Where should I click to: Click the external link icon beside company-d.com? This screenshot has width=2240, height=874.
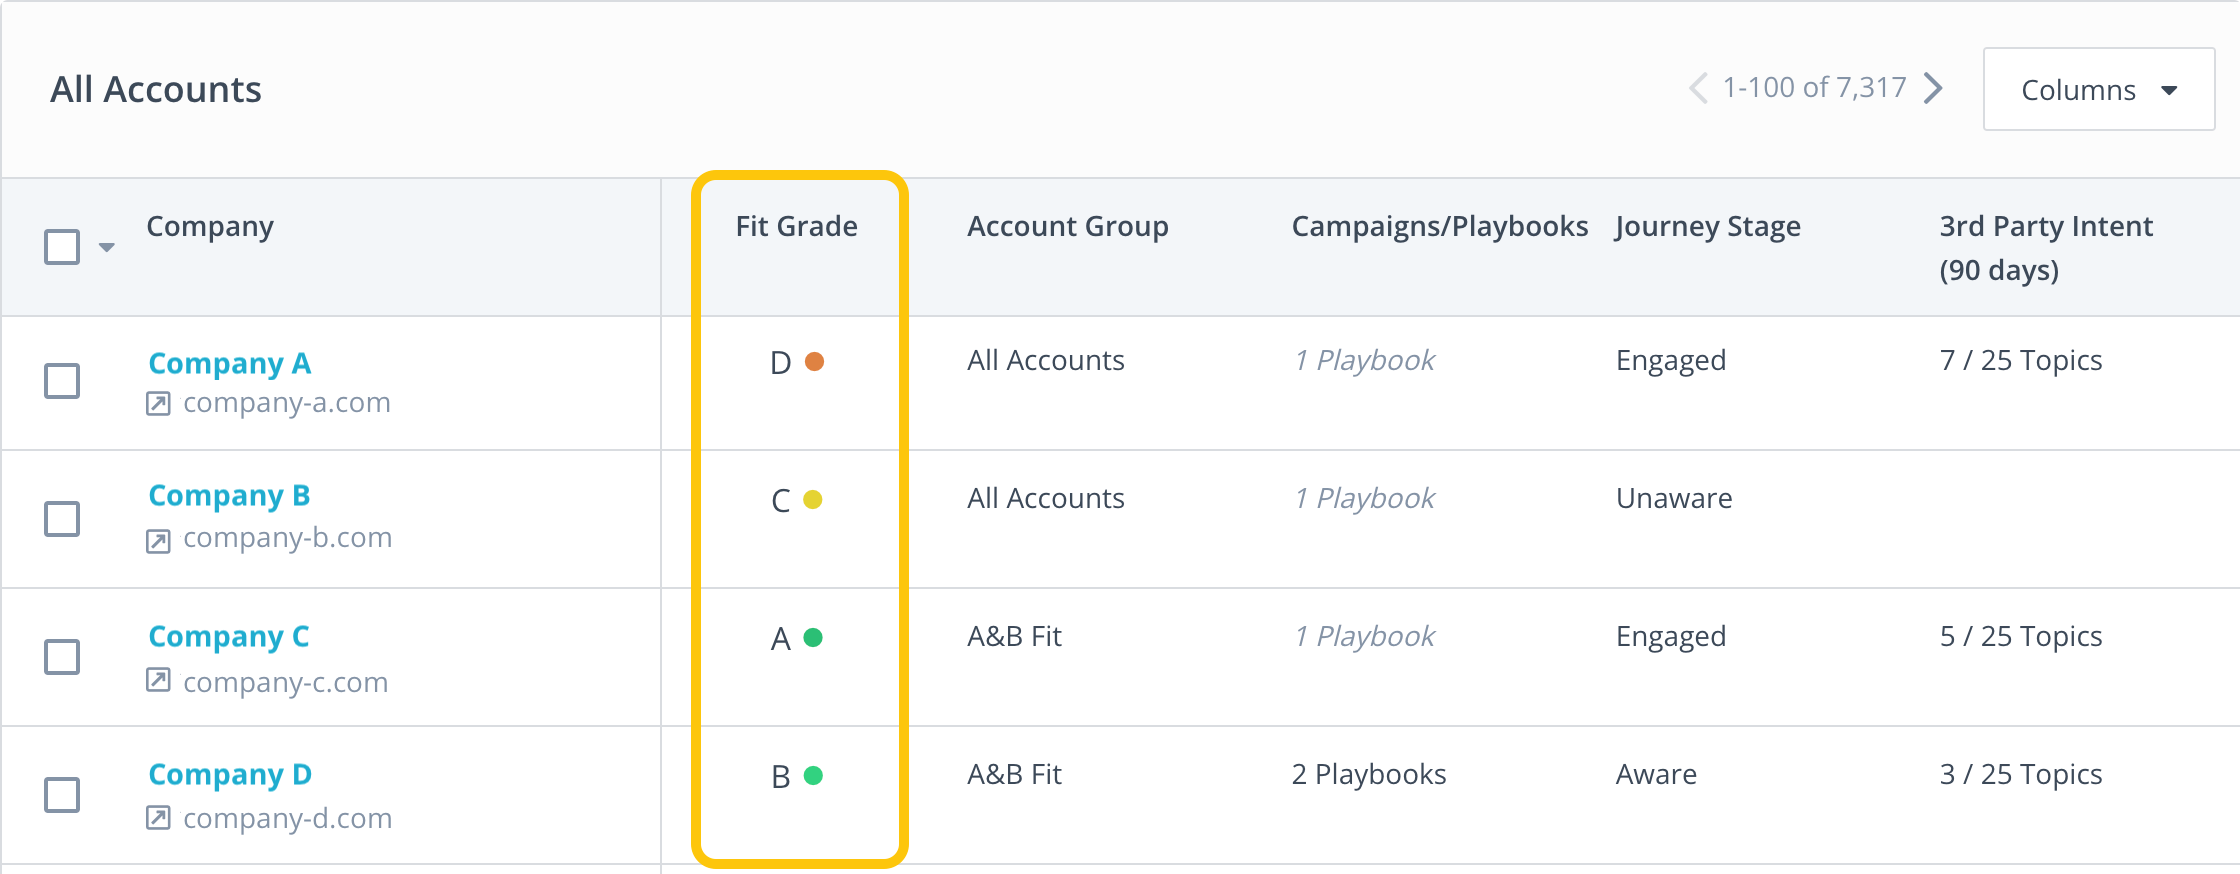click(x=159, y=819)
